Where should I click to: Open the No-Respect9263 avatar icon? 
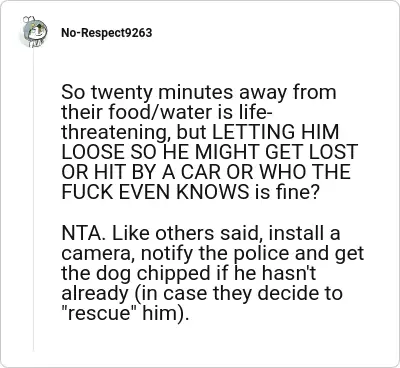tap(34, 32)
